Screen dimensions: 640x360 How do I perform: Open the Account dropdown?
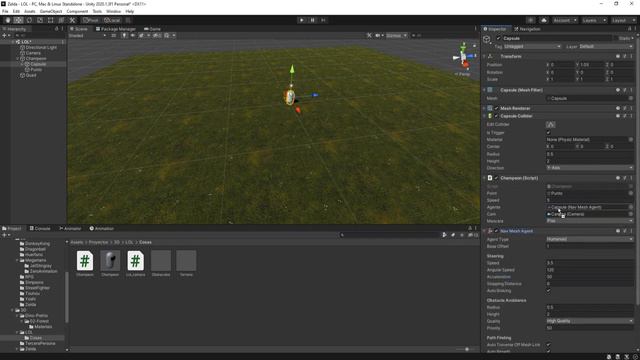pos(565,20)
